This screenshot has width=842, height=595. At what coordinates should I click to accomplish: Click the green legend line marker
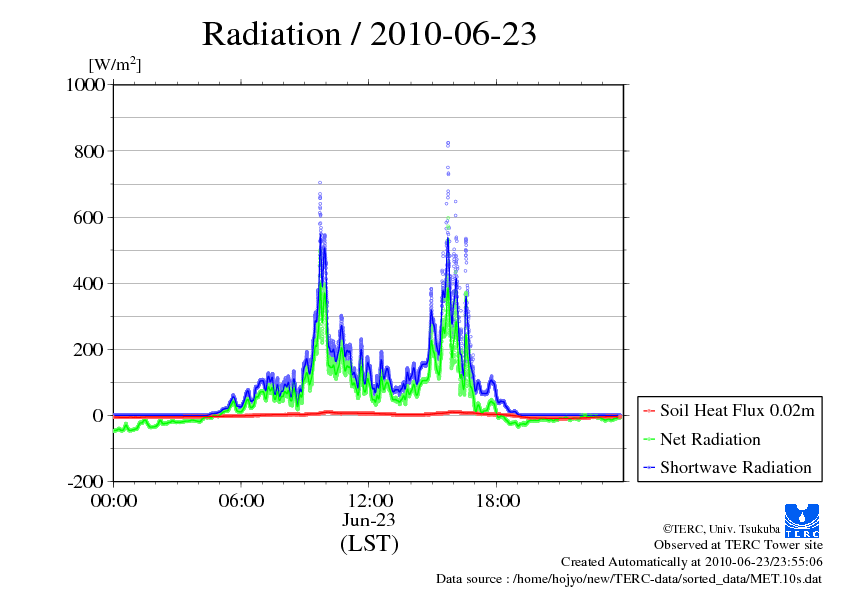(x=649, y=439)
